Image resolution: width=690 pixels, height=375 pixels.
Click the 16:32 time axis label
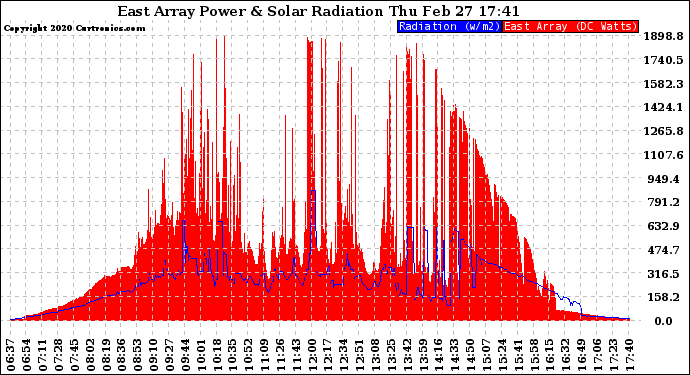[x=565, y=355]
